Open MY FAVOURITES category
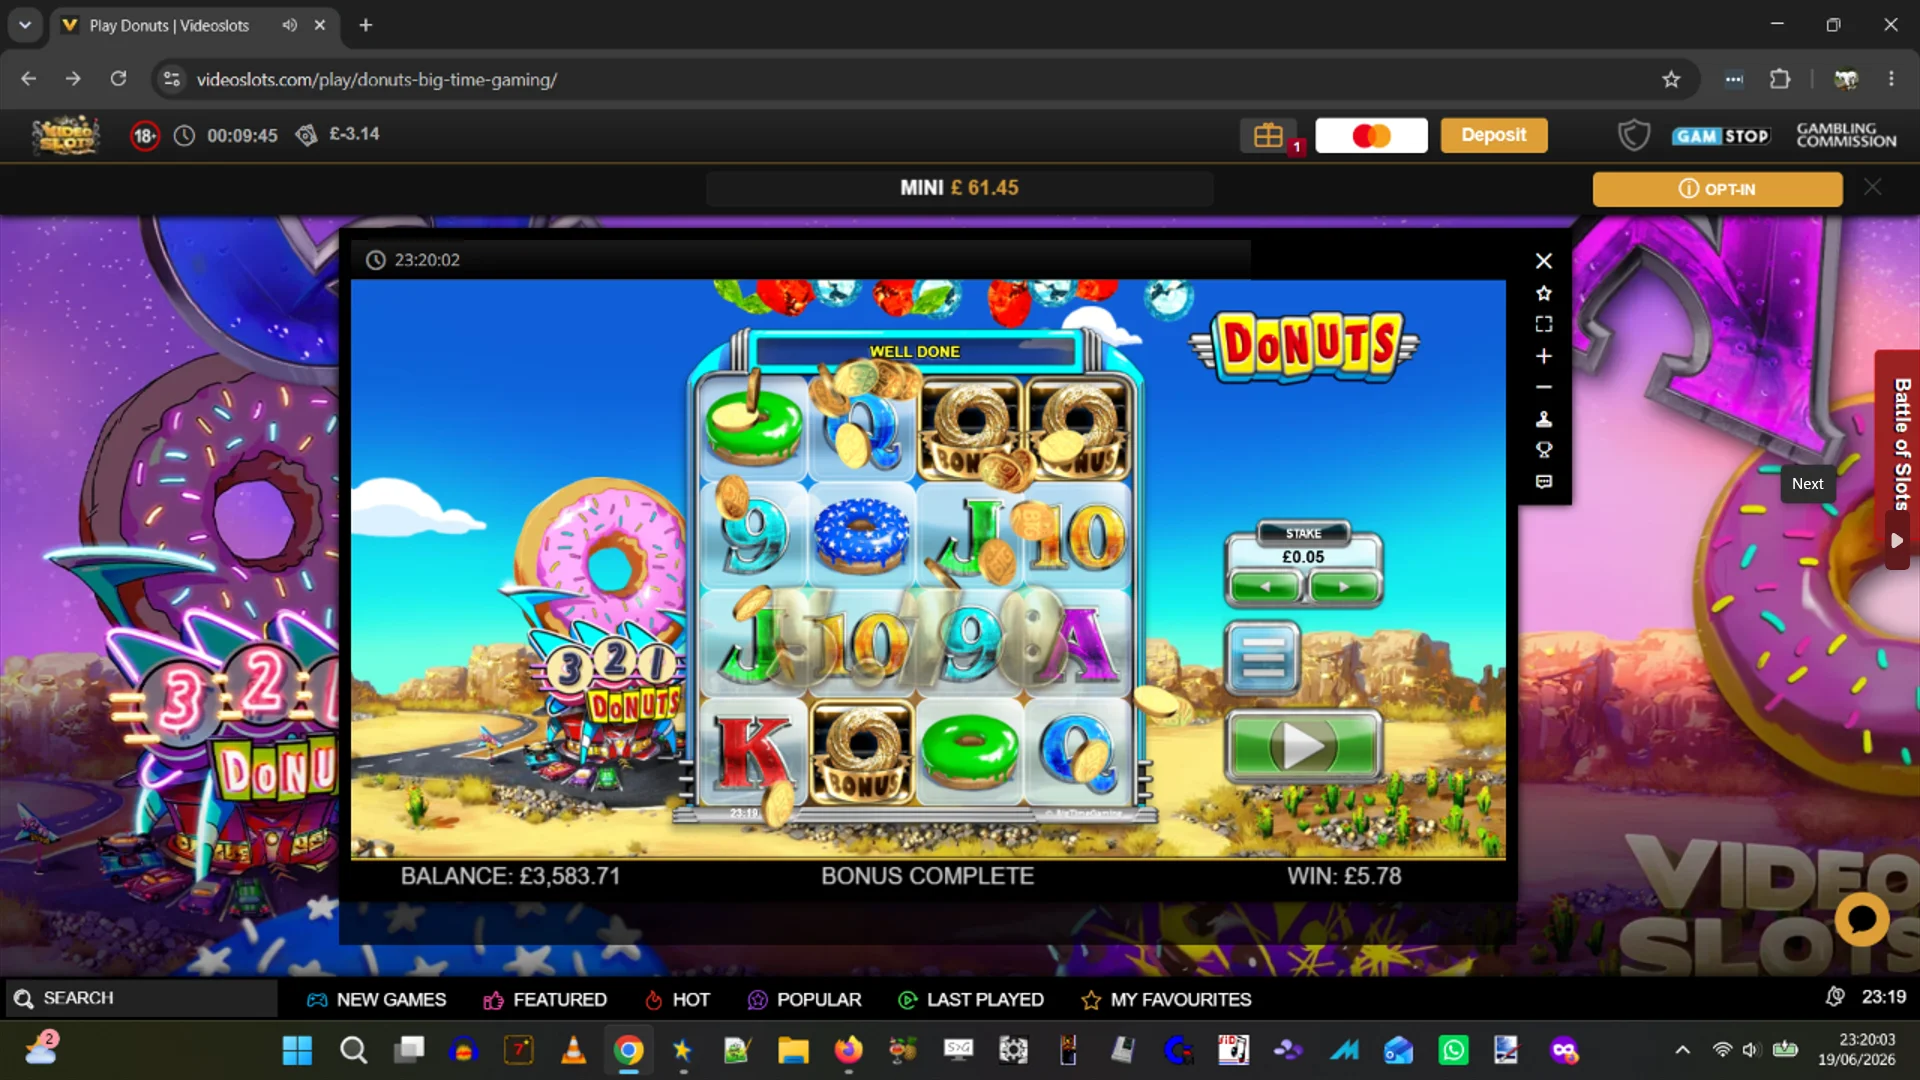 click(1166, 1000)
